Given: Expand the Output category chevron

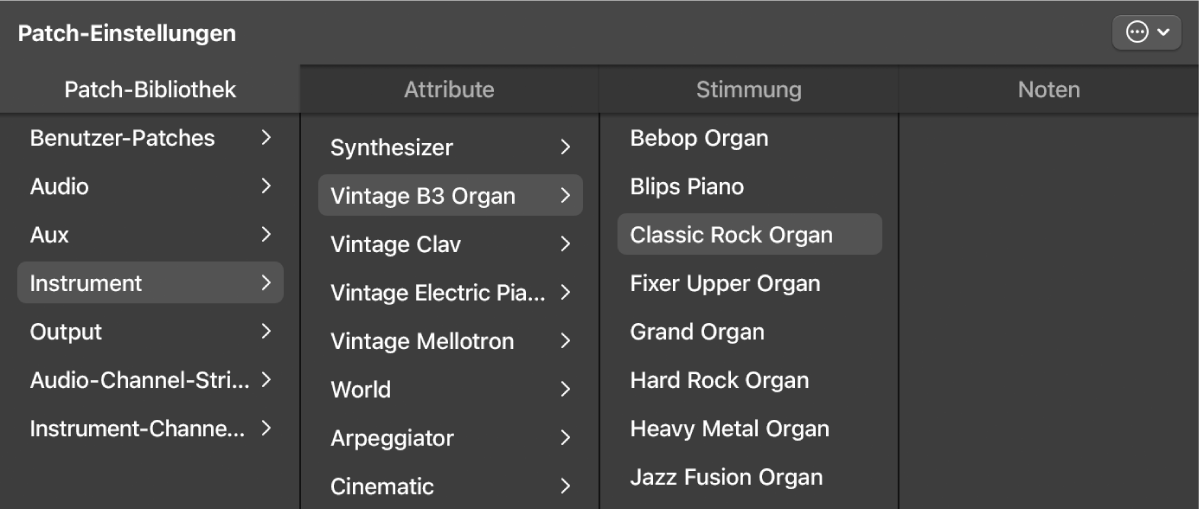Looking at the screenshot, I should pos(266,332).
